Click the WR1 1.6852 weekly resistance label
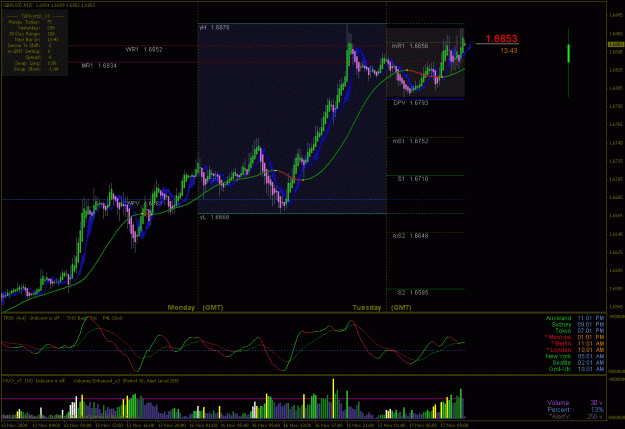Screen dimensions: 625x429 coord(144,50)
